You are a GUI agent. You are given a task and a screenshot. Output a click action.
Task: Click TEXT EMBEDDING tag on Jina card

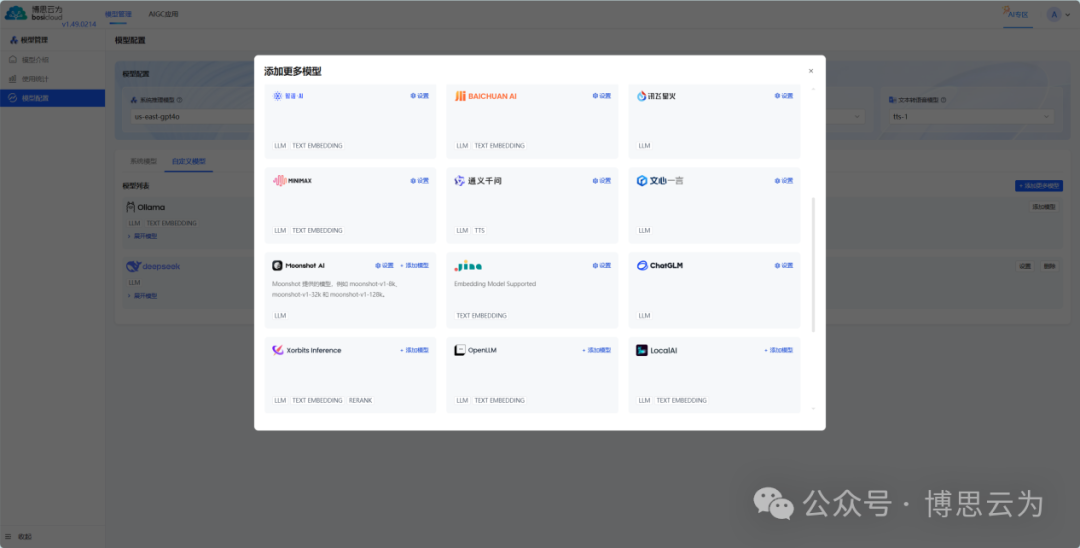(x=481, y=316)
